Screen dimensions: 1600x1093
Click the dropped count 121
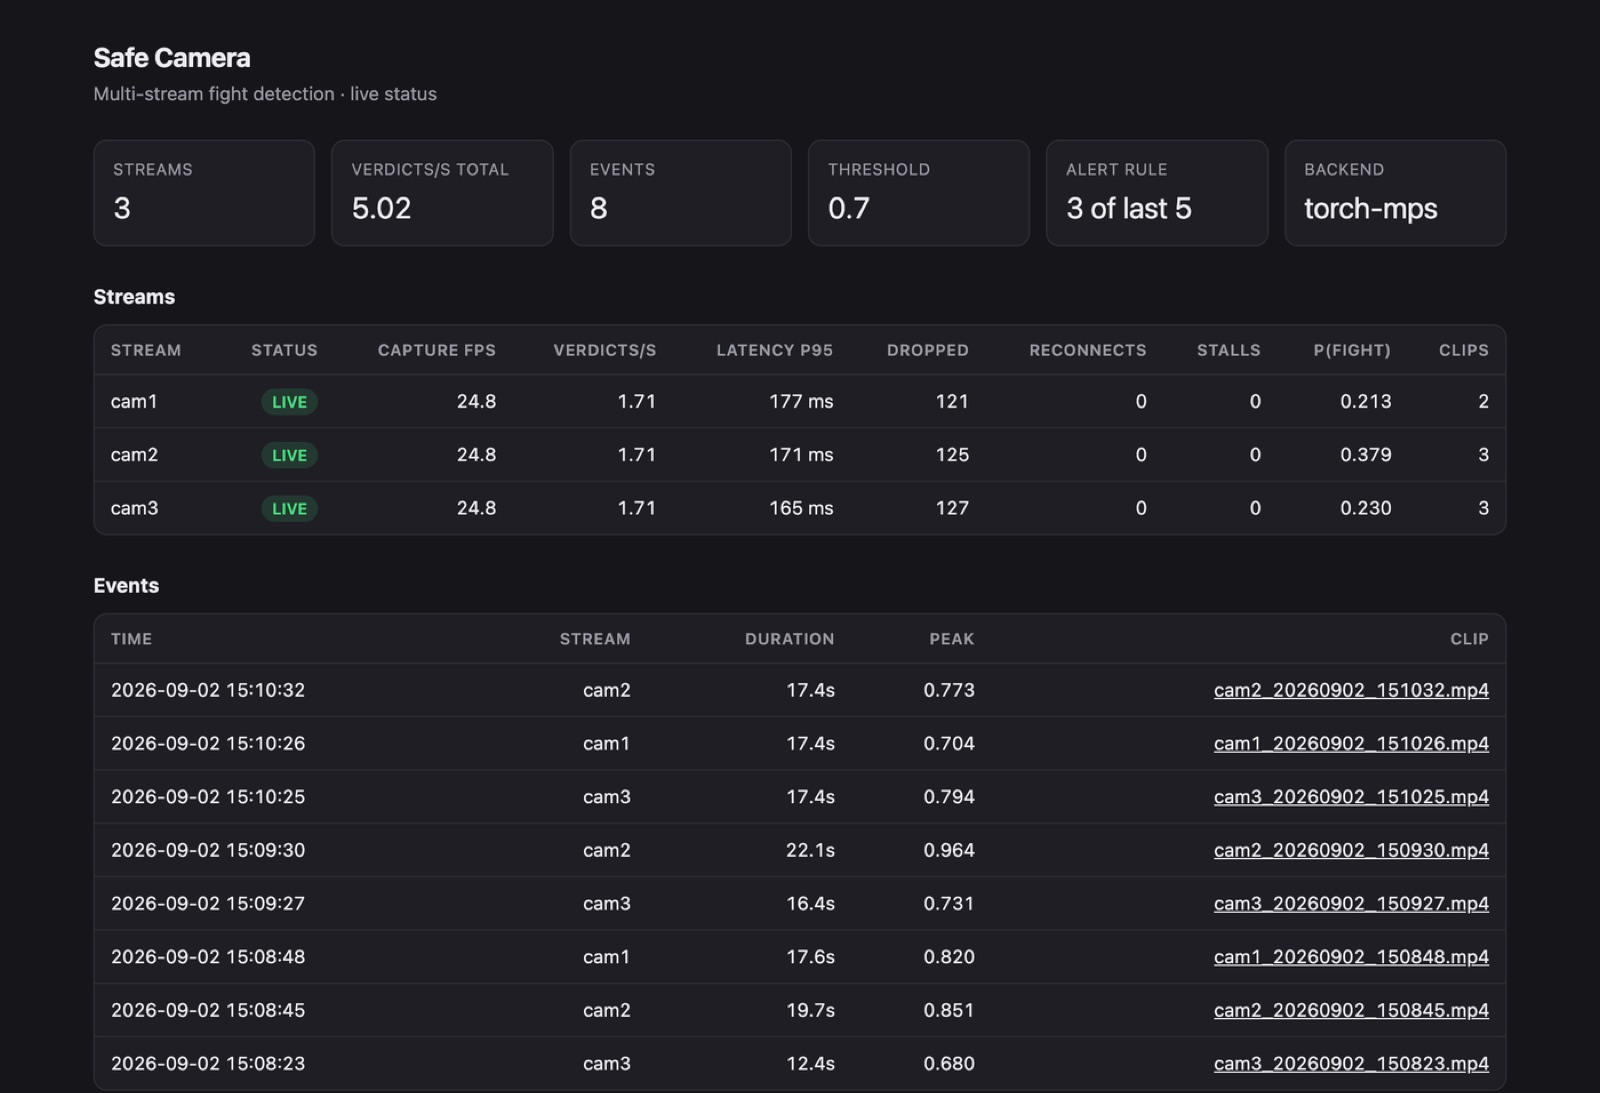click(x=952, y=401)
